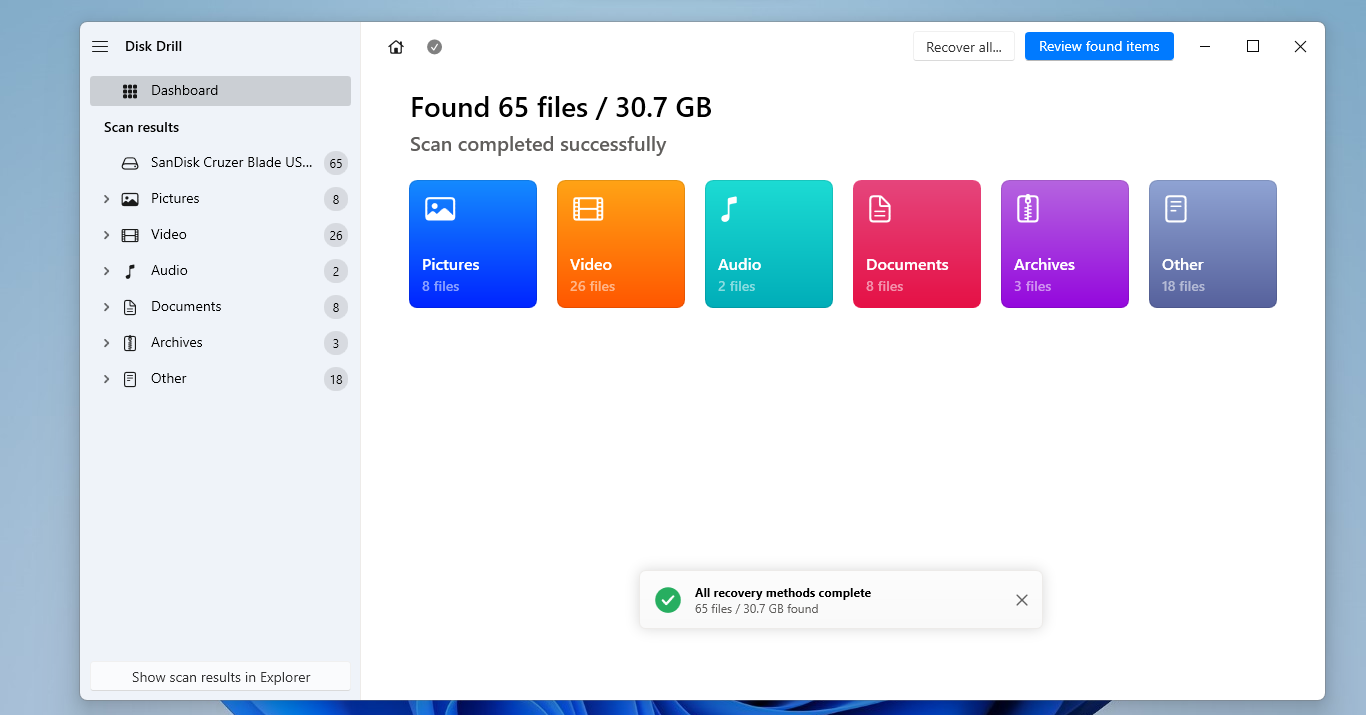The image size is (1366, 715).
Task: Open the orange Video 26 files card
Action: (x=621, y=244)
